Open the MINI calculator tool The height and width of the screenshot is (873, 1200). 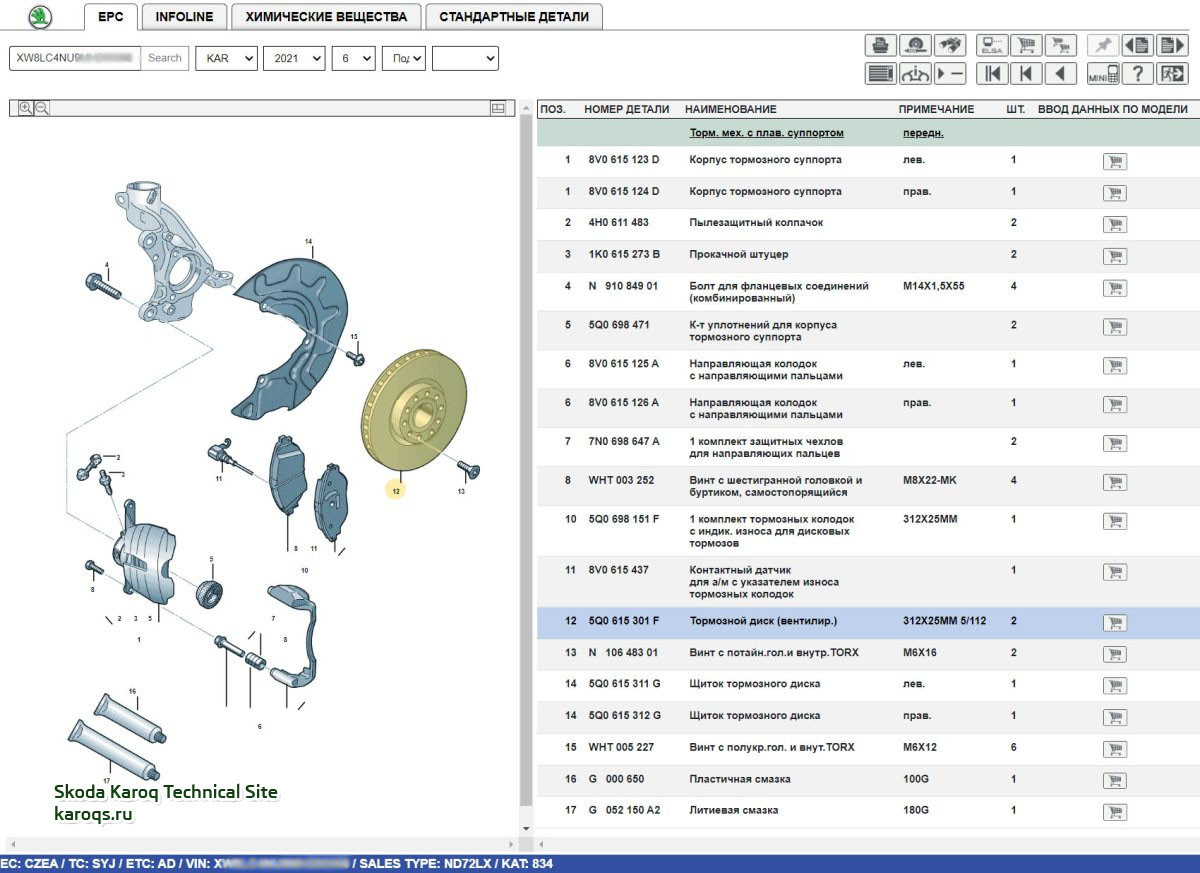point(1103,74)
